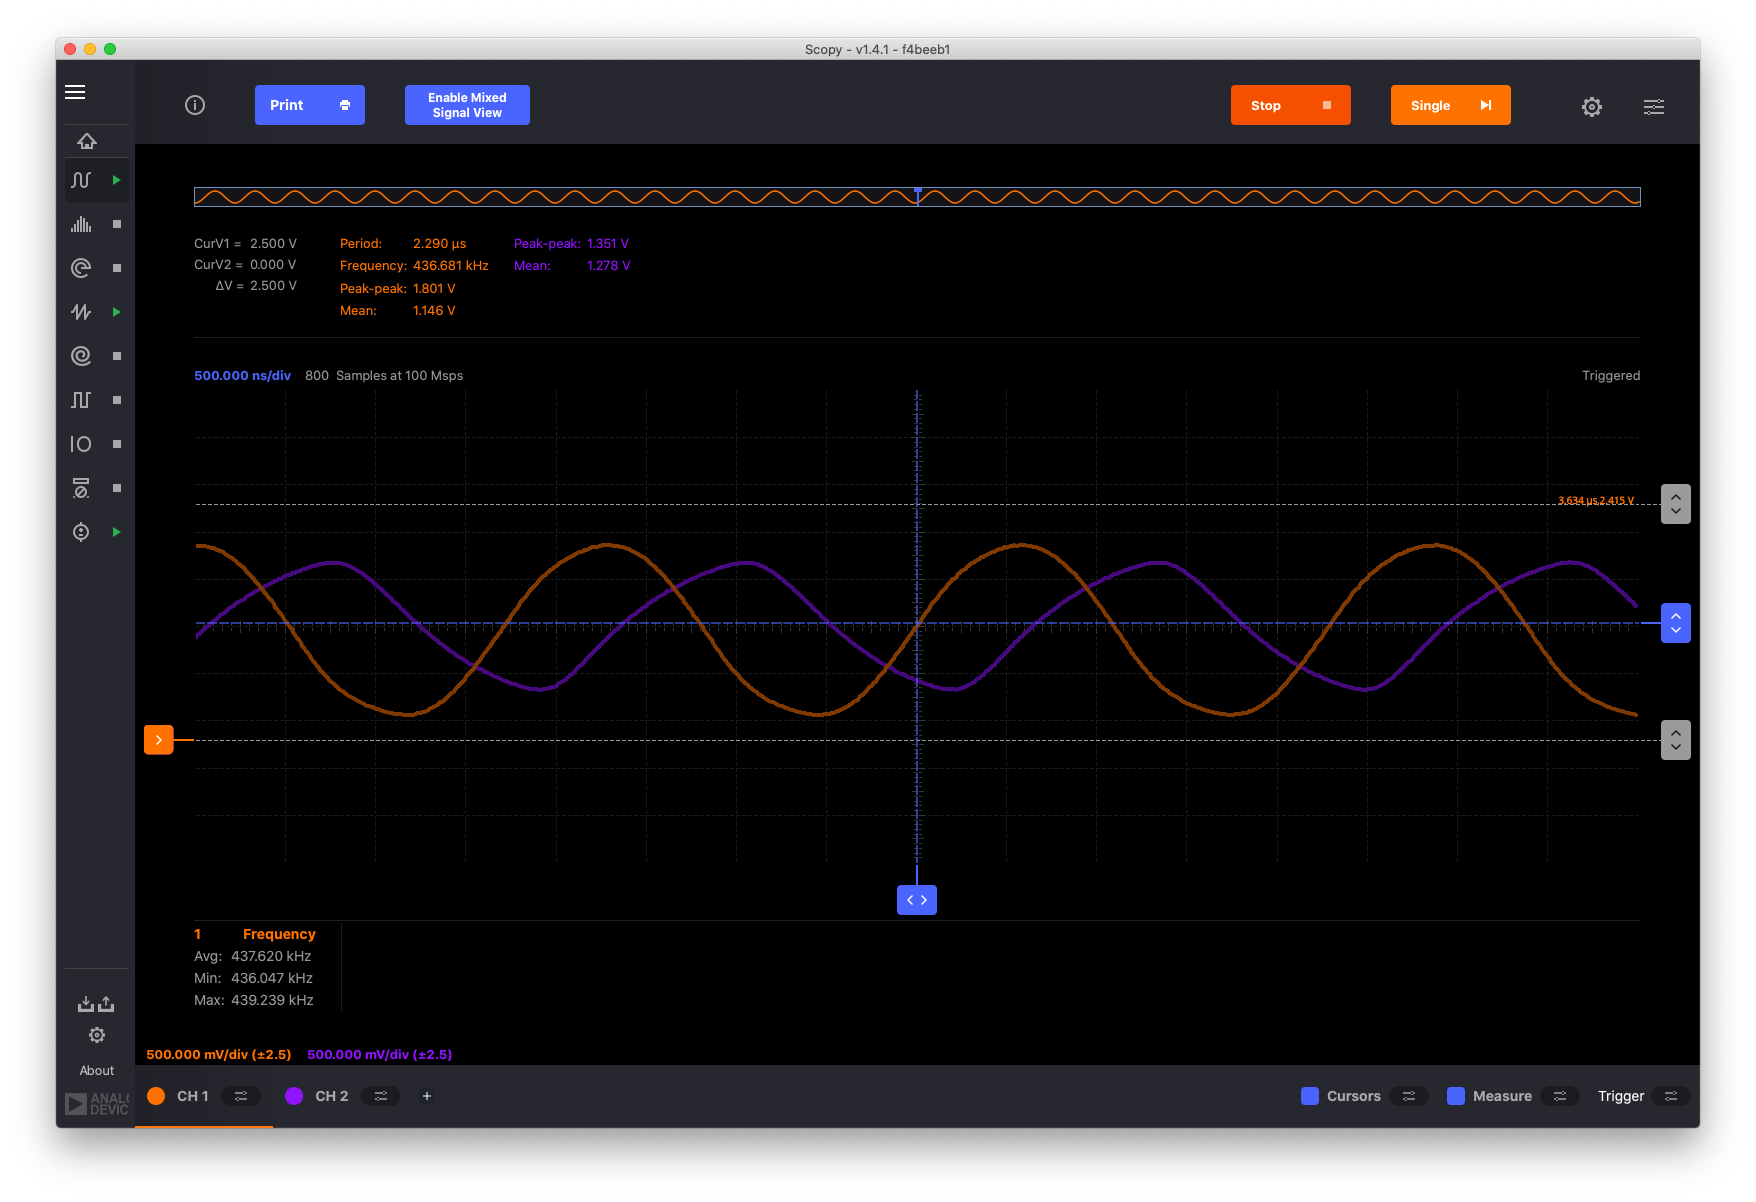The image size is (1756, 1202).
Task: Start Digital IO with its sidebar run toggle
Action: [x=117, y=444]
